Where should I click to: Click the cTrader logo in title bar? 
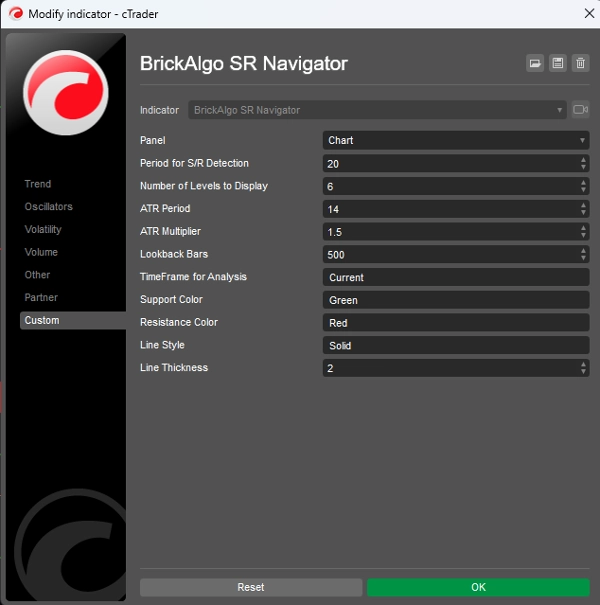16,14
